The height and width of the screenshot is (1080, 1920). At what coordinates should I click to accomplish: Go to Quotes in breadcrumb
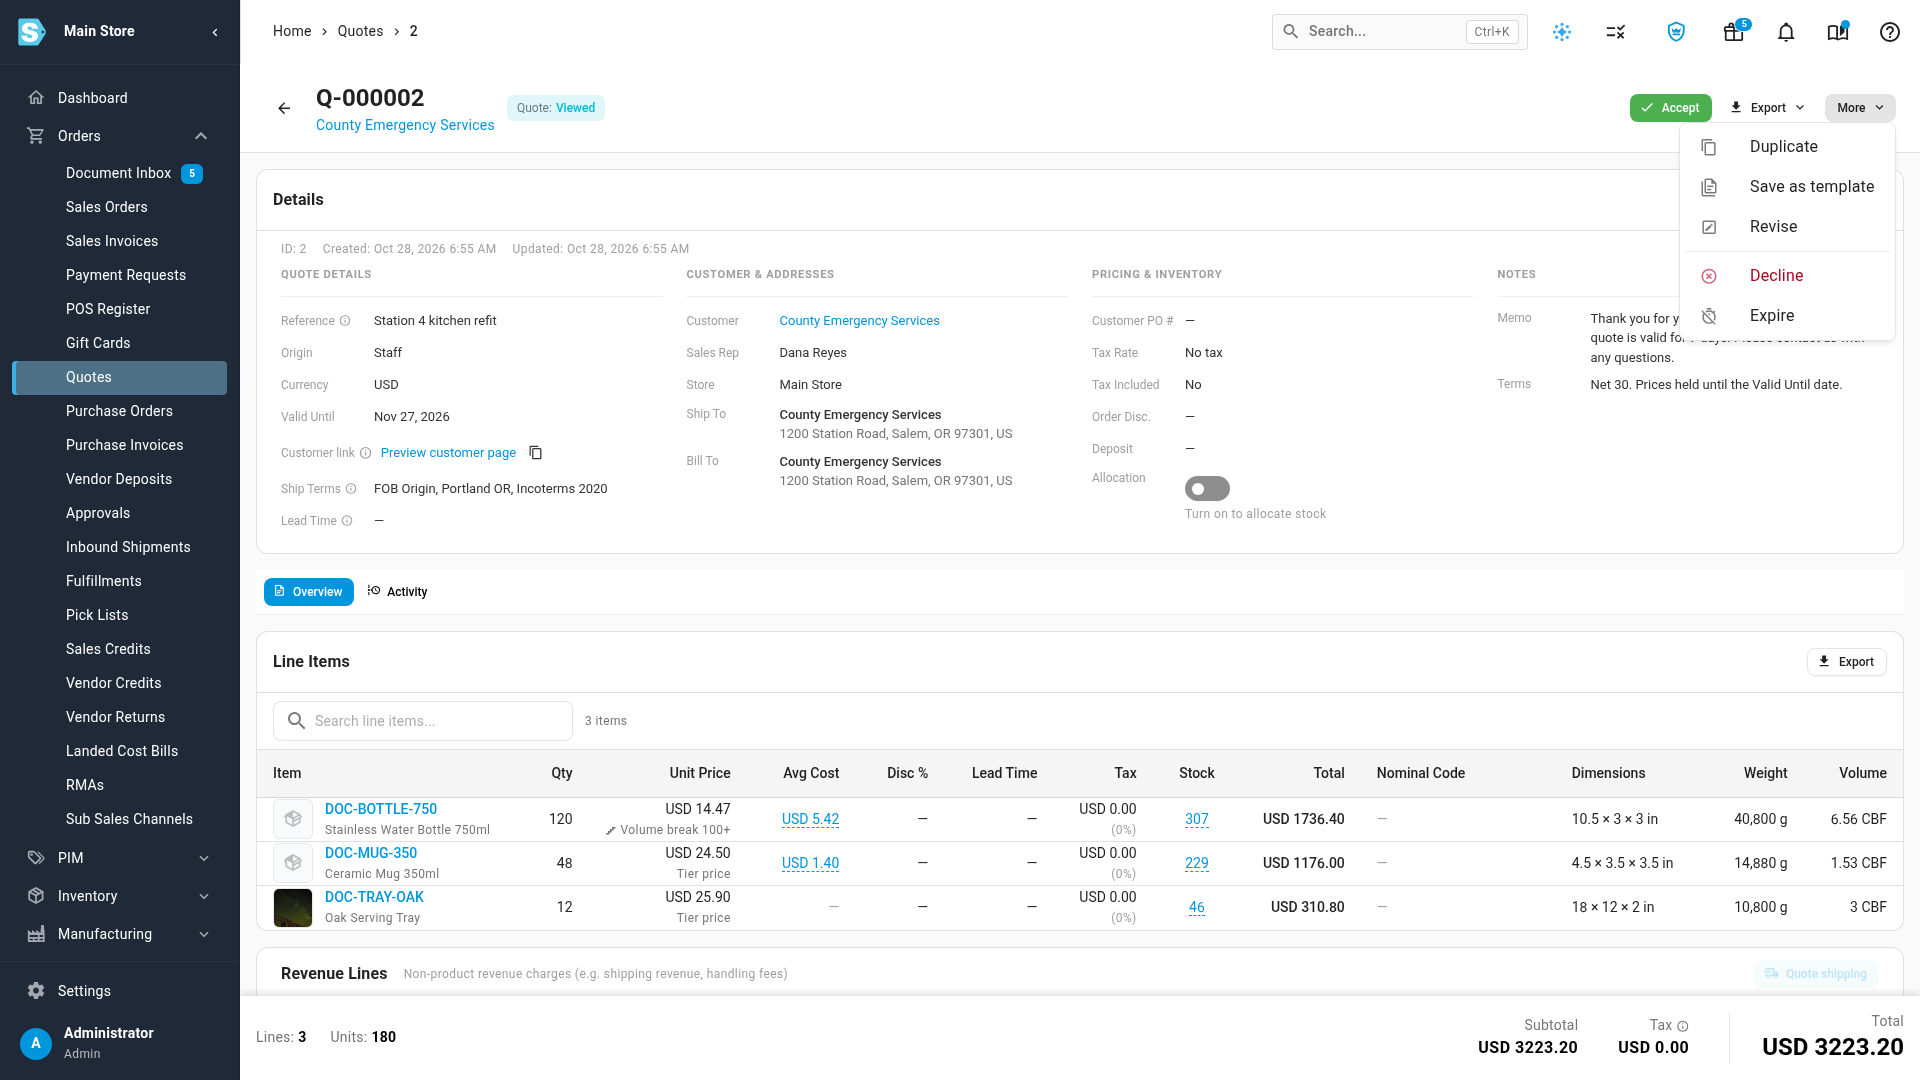[360, 31]
